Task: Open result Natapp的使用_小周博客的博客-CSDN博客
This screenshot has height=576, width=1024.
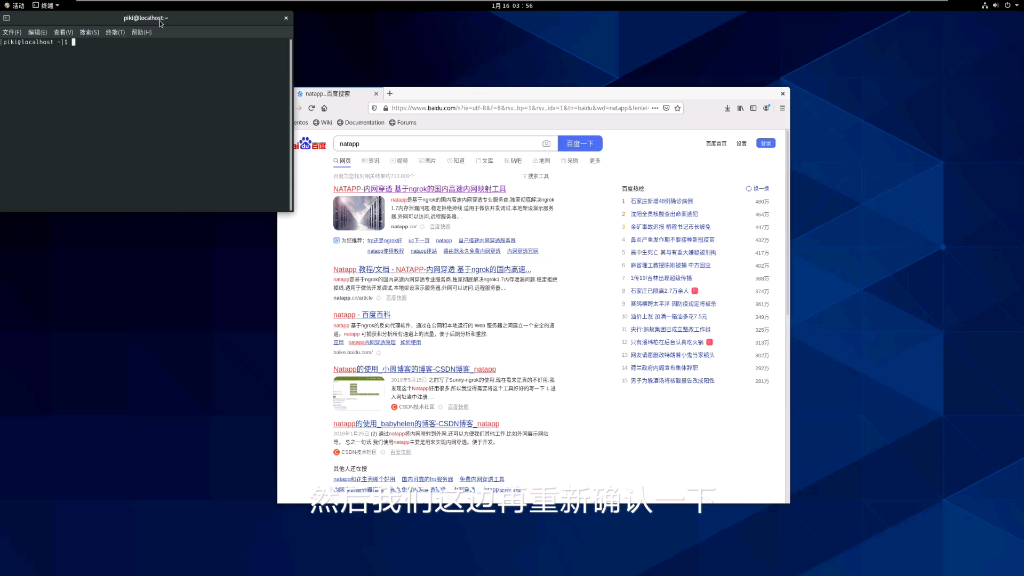Action: [x=414, y=369]
